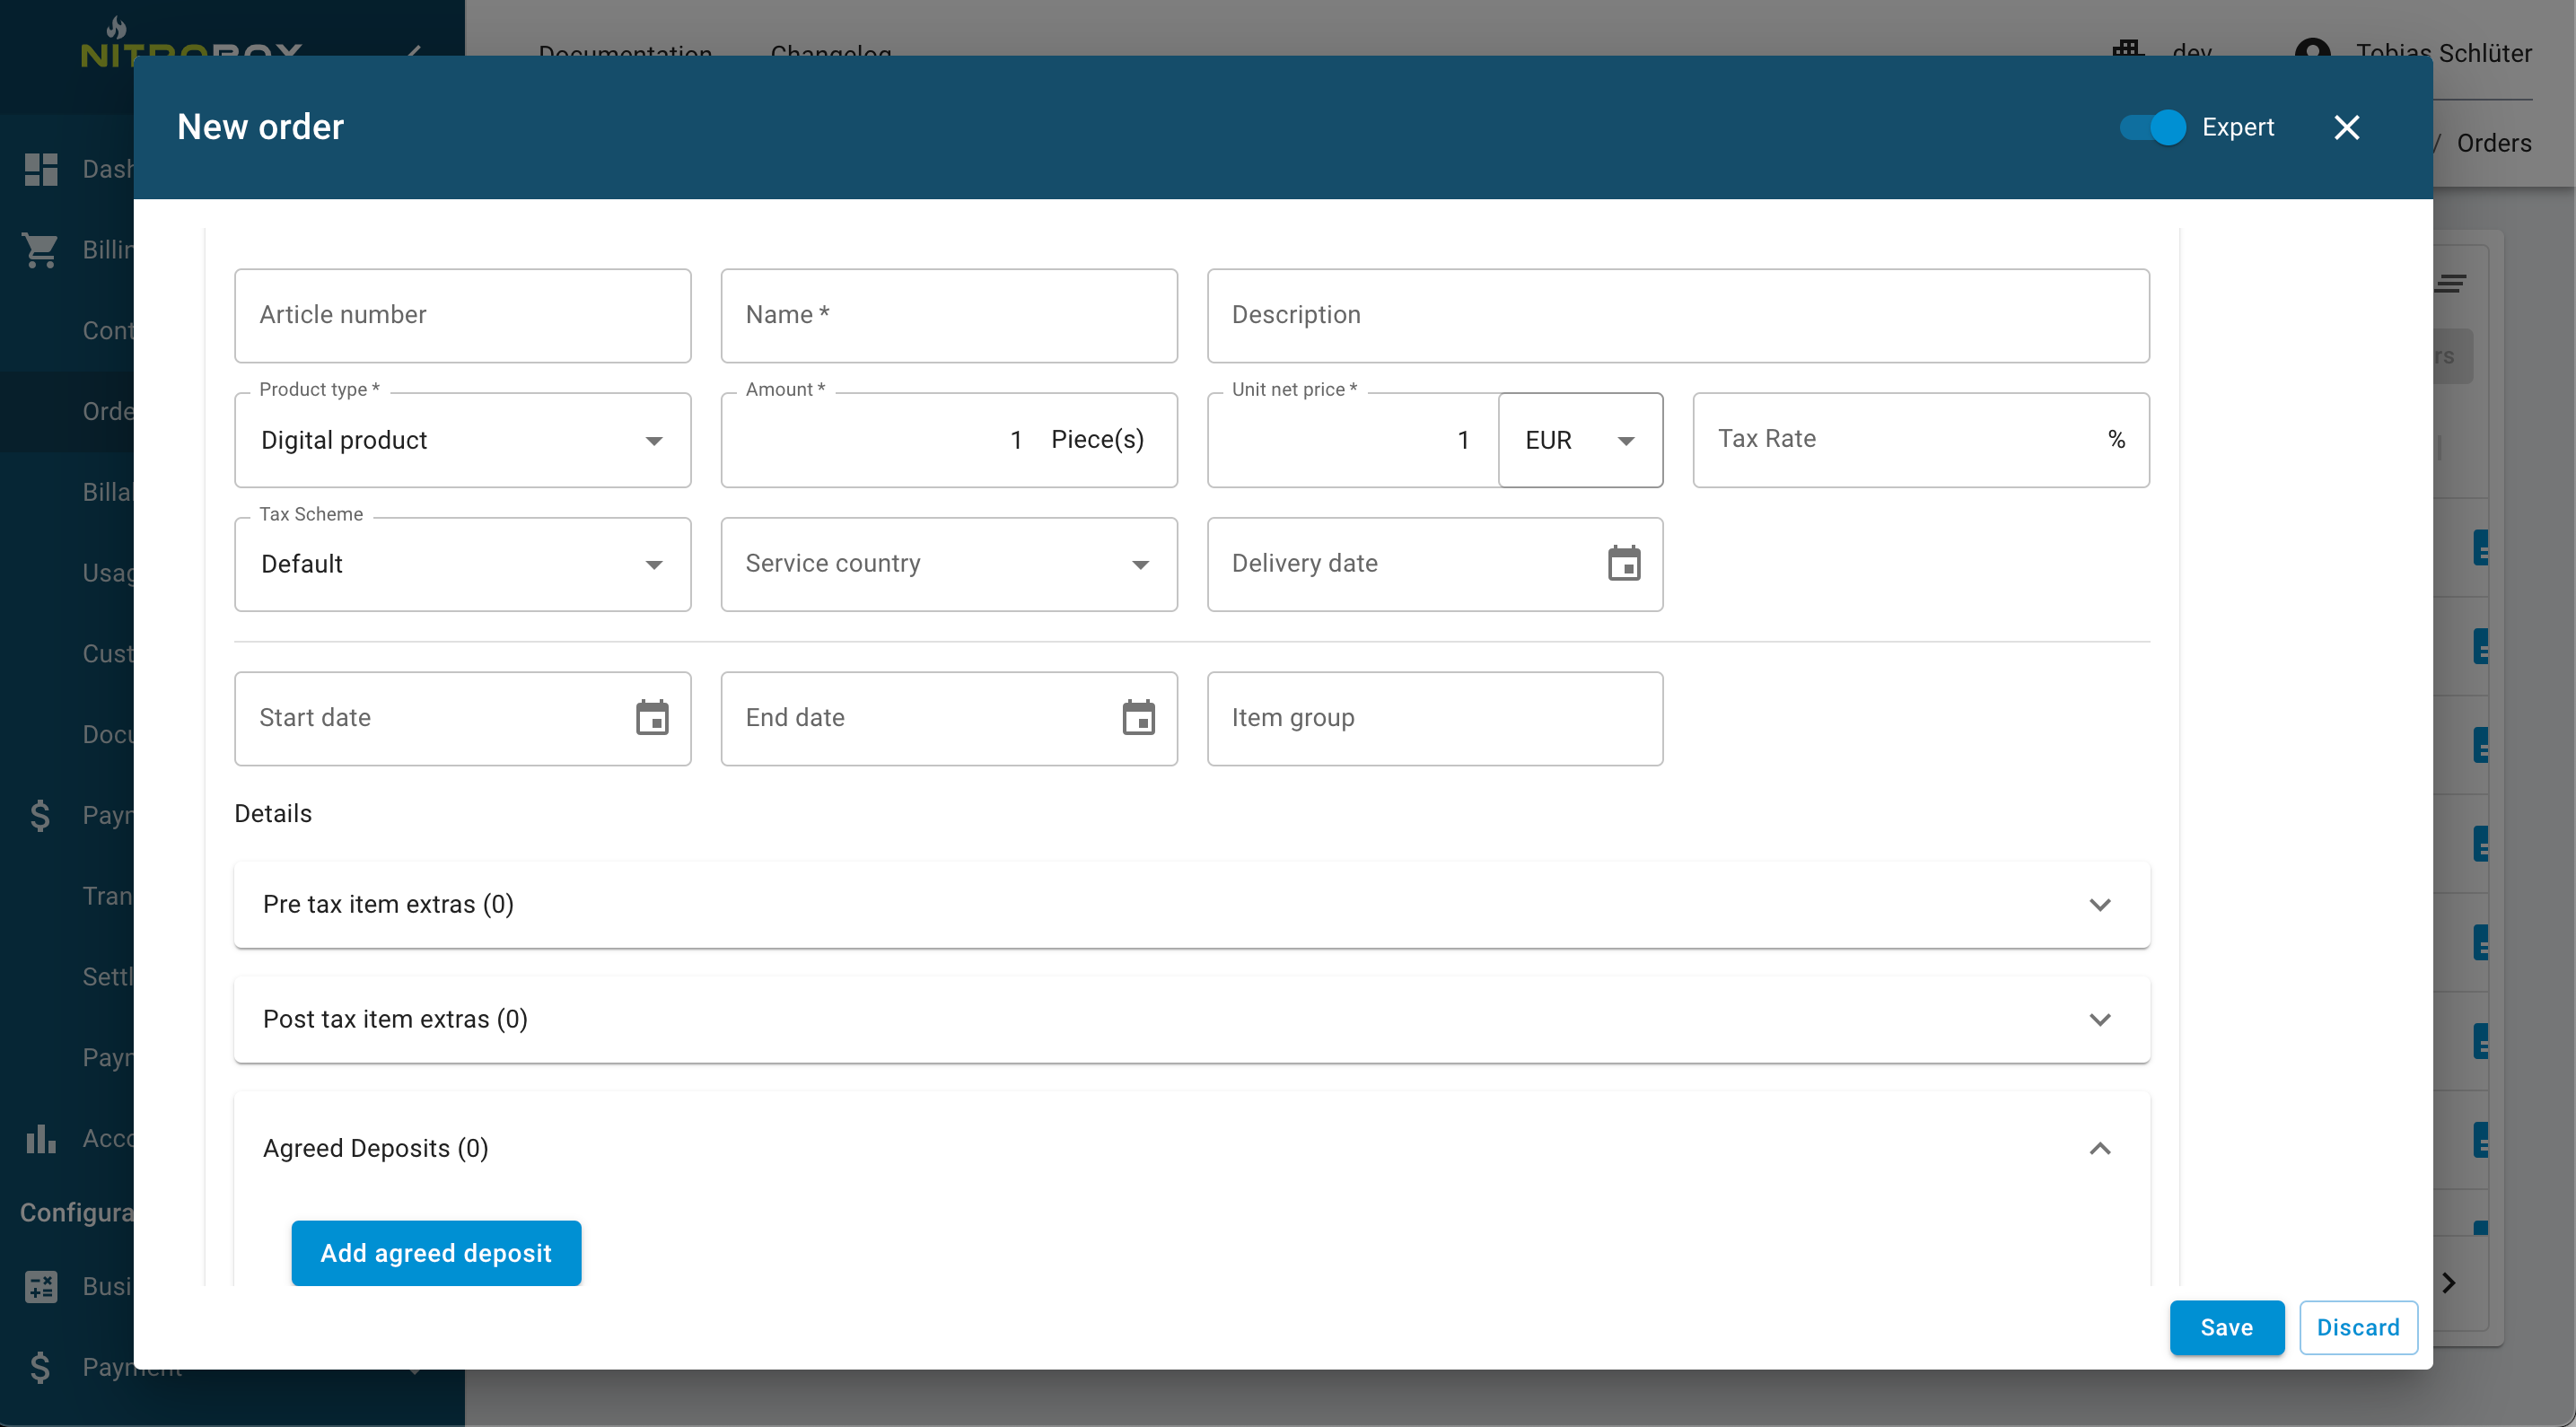This screenshot has width=2576, height=1427.
Task: Open the Start date calendar icon
Action: tap(652, 718)
